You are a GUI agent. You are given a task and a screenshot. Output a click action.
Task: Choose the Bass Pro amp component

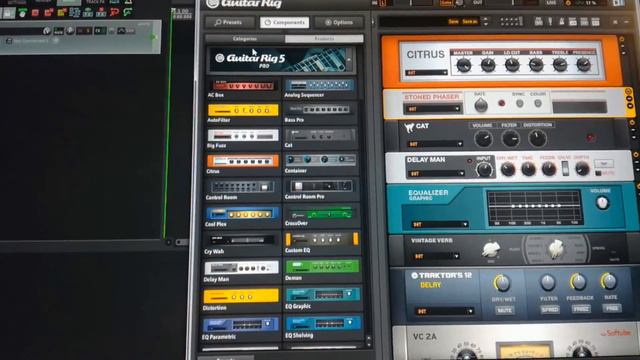(320, 113)
